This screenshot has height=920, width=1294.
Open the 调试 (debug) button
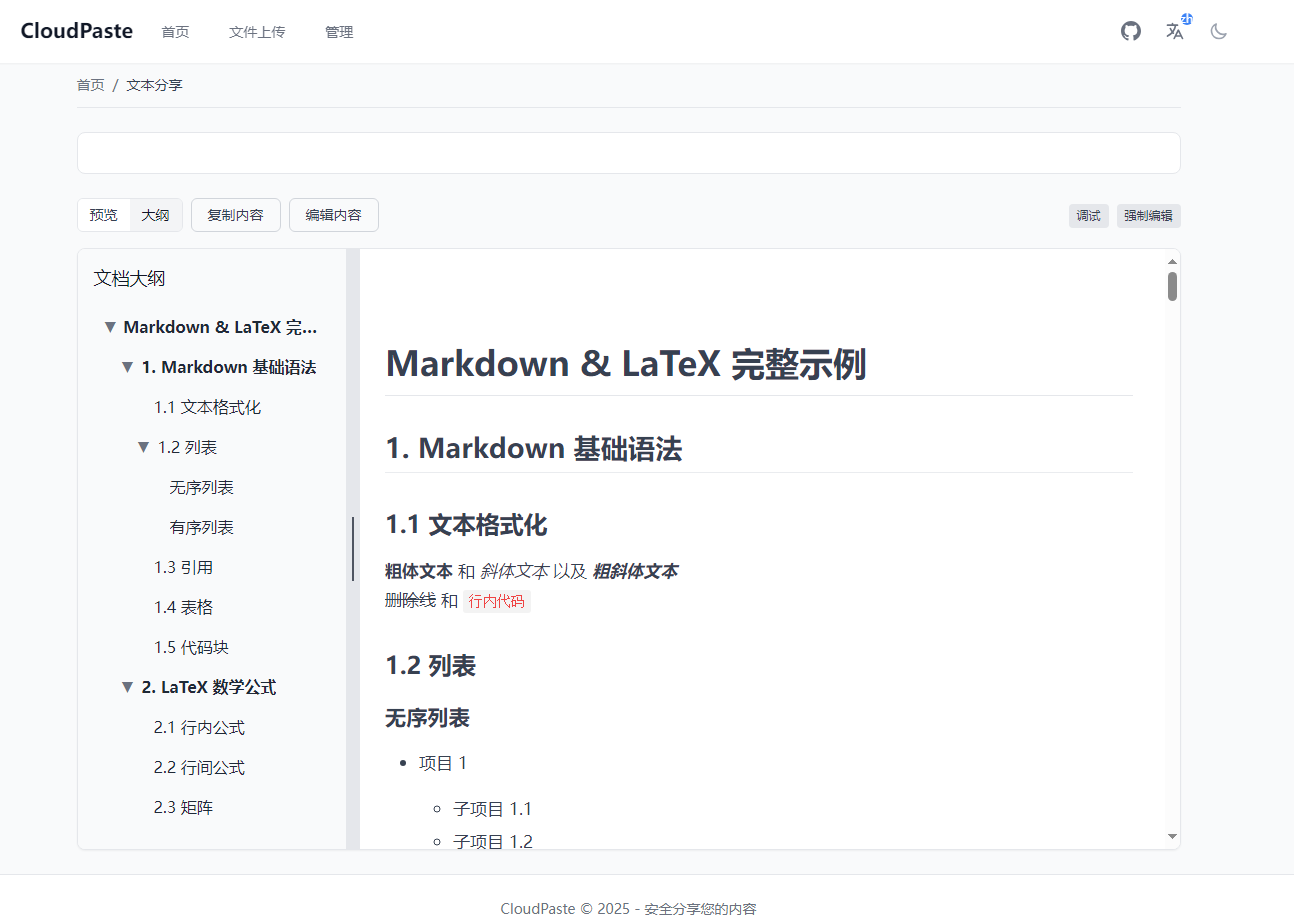click(1088, 215)
